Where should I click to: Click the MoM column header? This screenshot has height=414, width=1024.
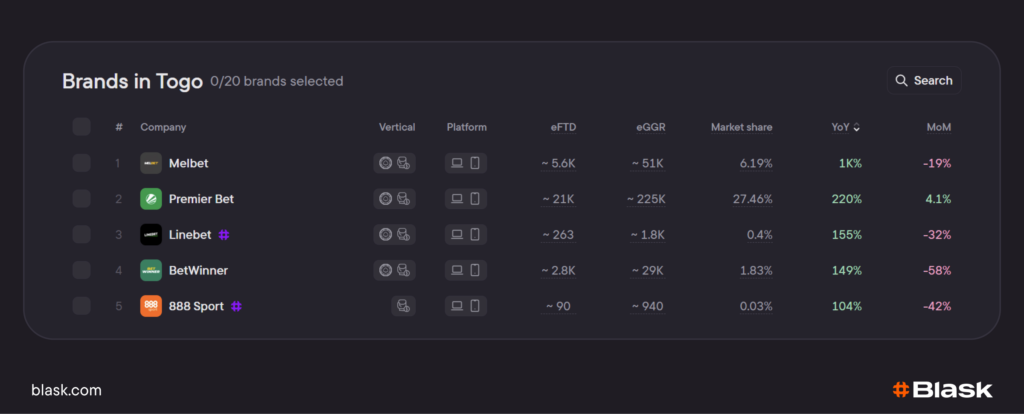point(938,127)
